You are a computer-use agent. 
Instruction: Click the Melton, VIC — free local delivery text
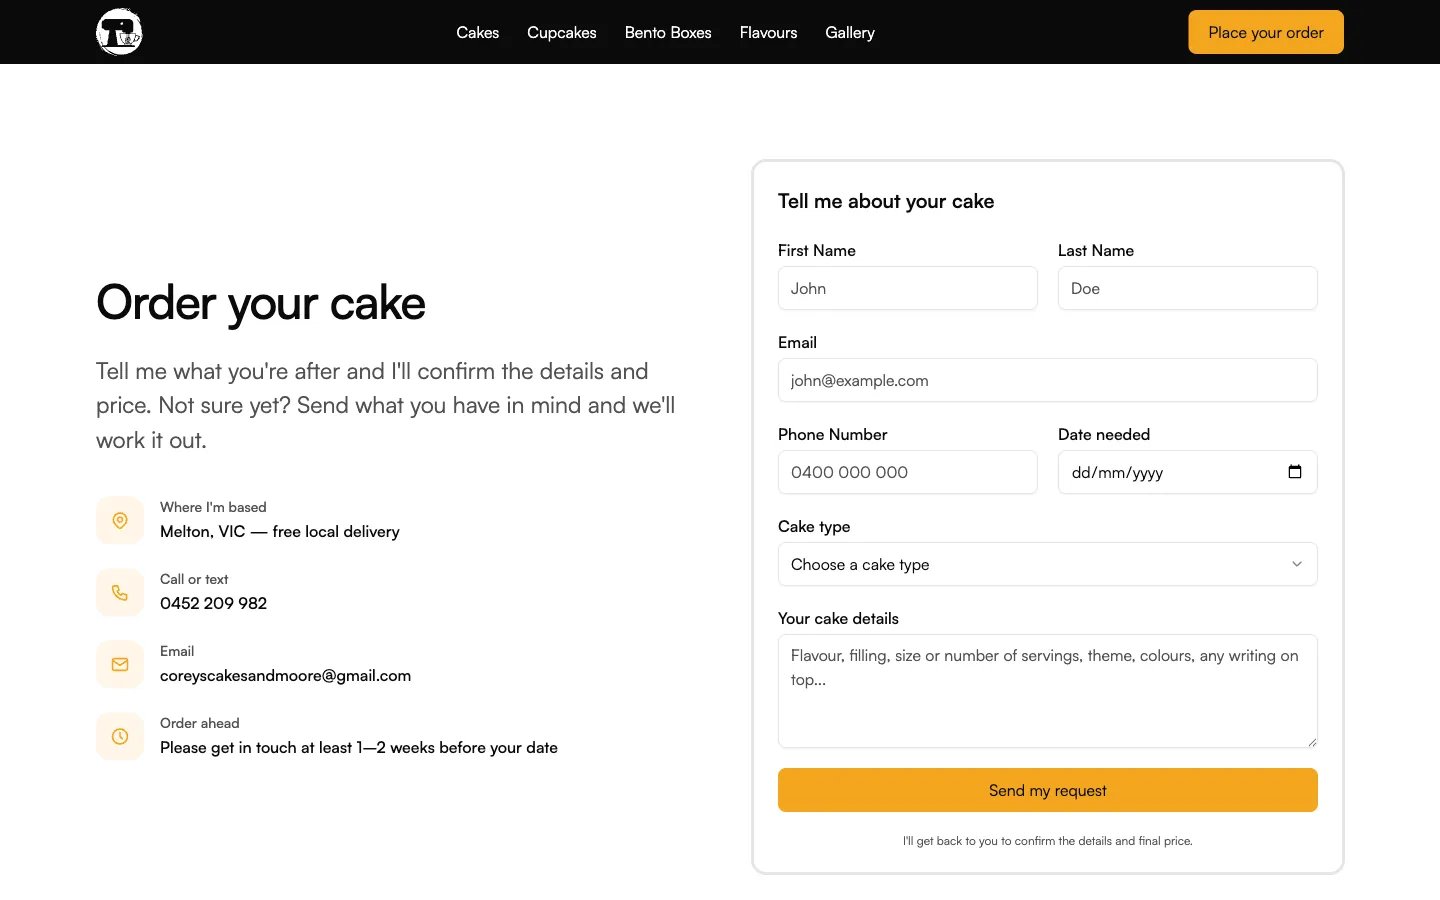click(280, 531)
